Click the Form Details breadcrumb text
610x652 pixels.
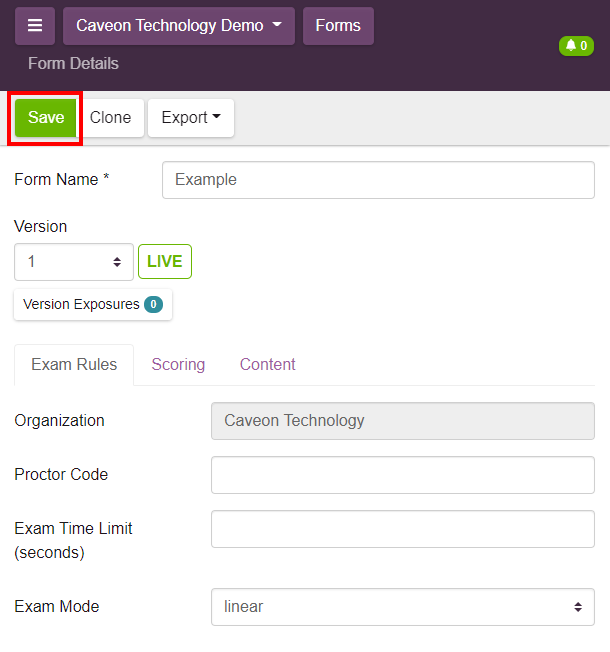pos(73,63)
